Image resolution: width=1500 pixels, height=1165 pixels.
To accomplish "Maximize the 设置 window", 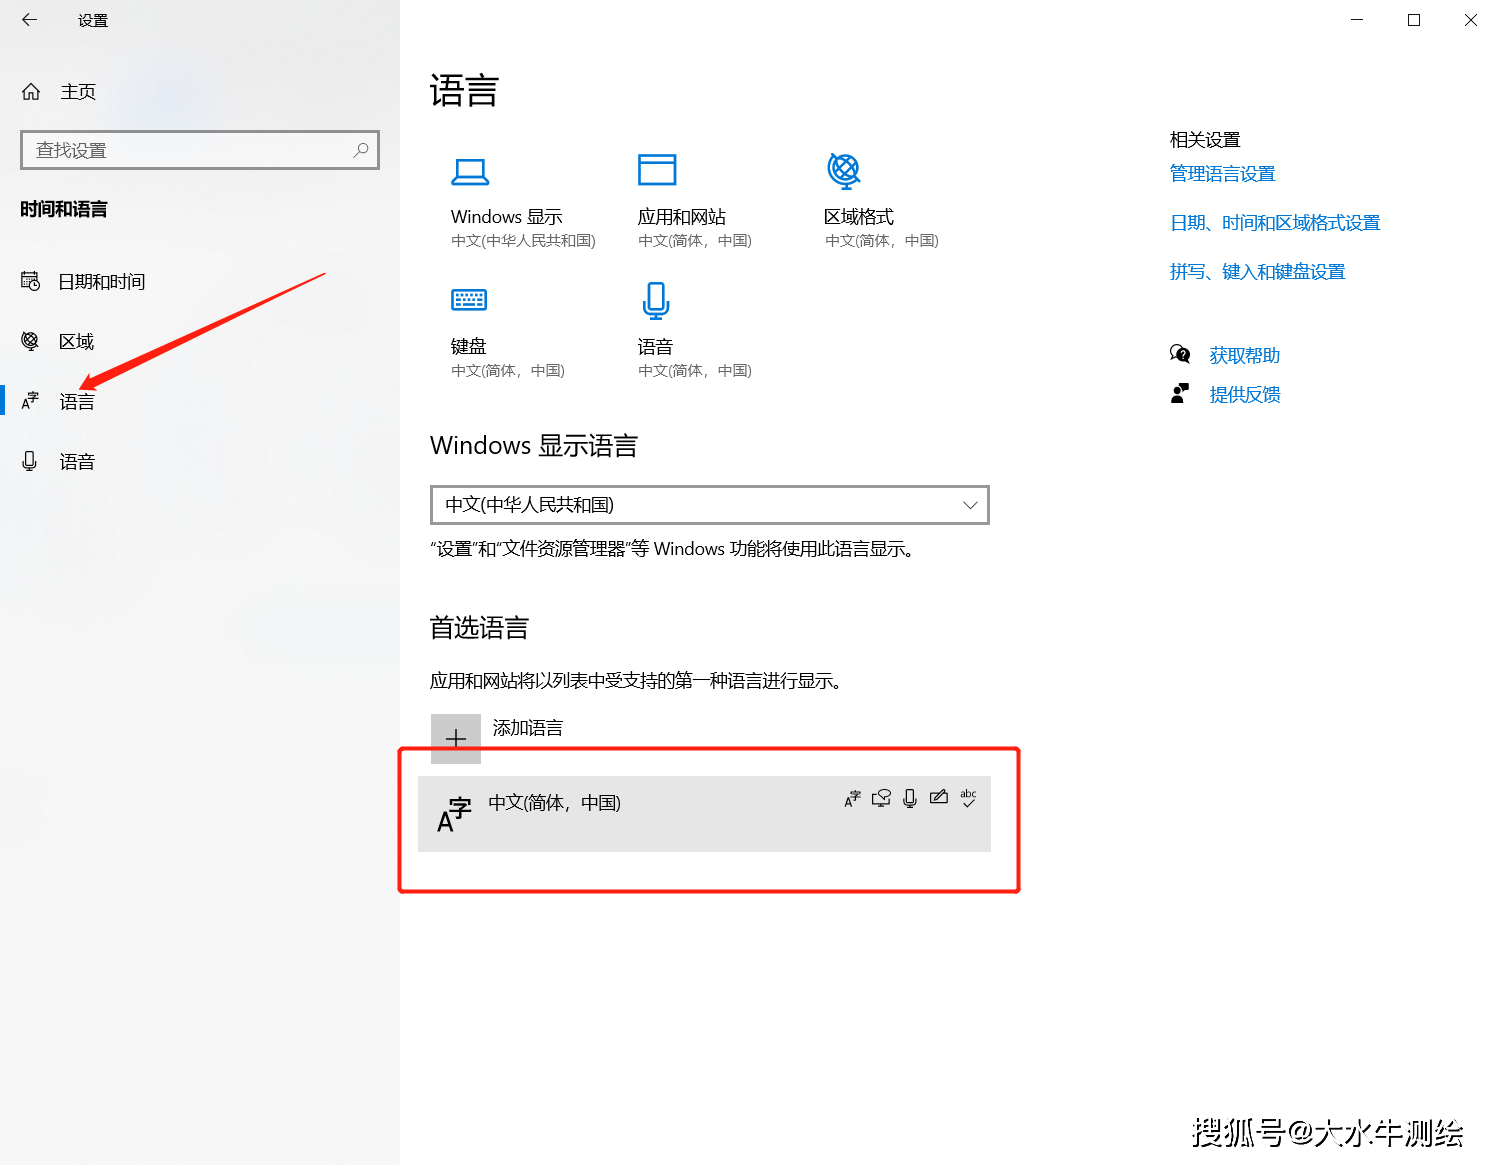I will pos(1414,20).
